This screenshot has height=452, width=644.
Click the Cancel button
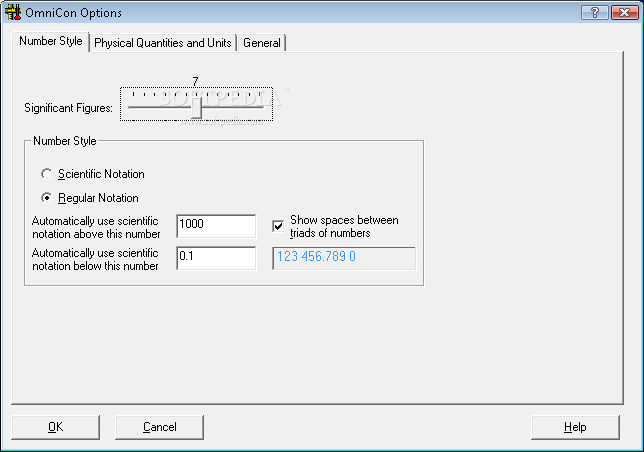(x=159, y=427)
